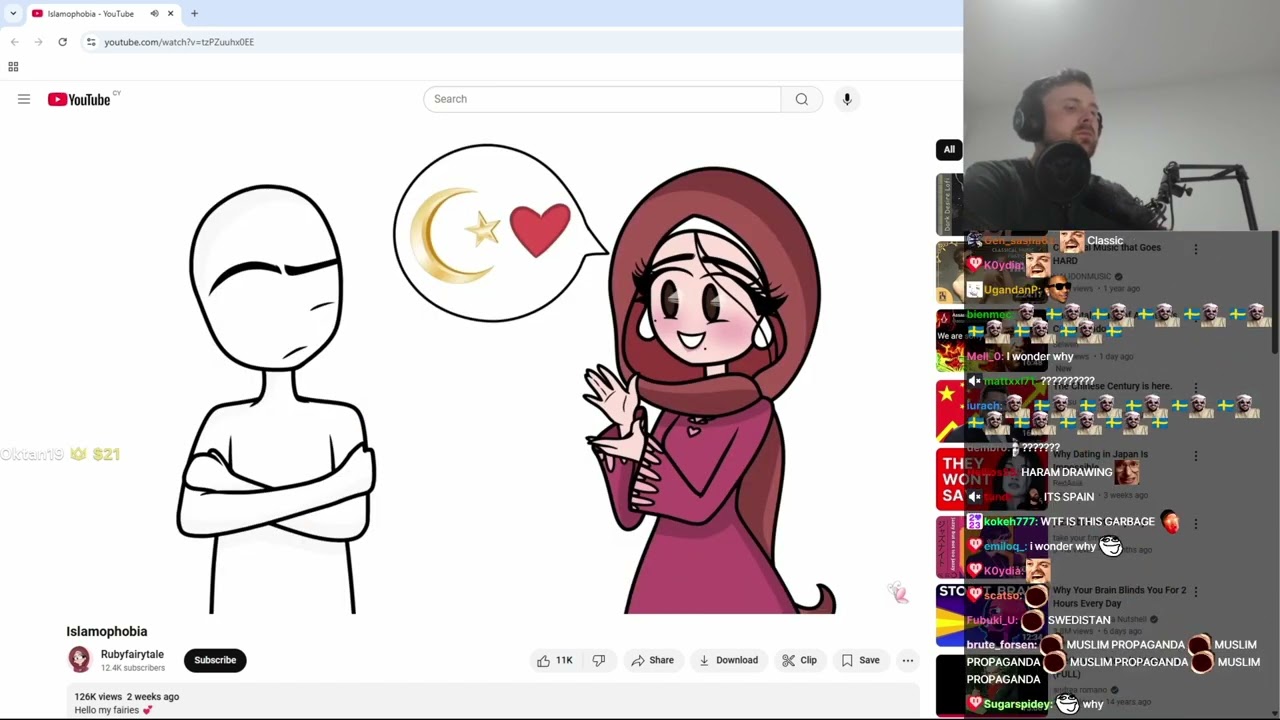This screenshot has height=720, width=1280.
Task: Save the video to a playlist
Action: point(860,660)
